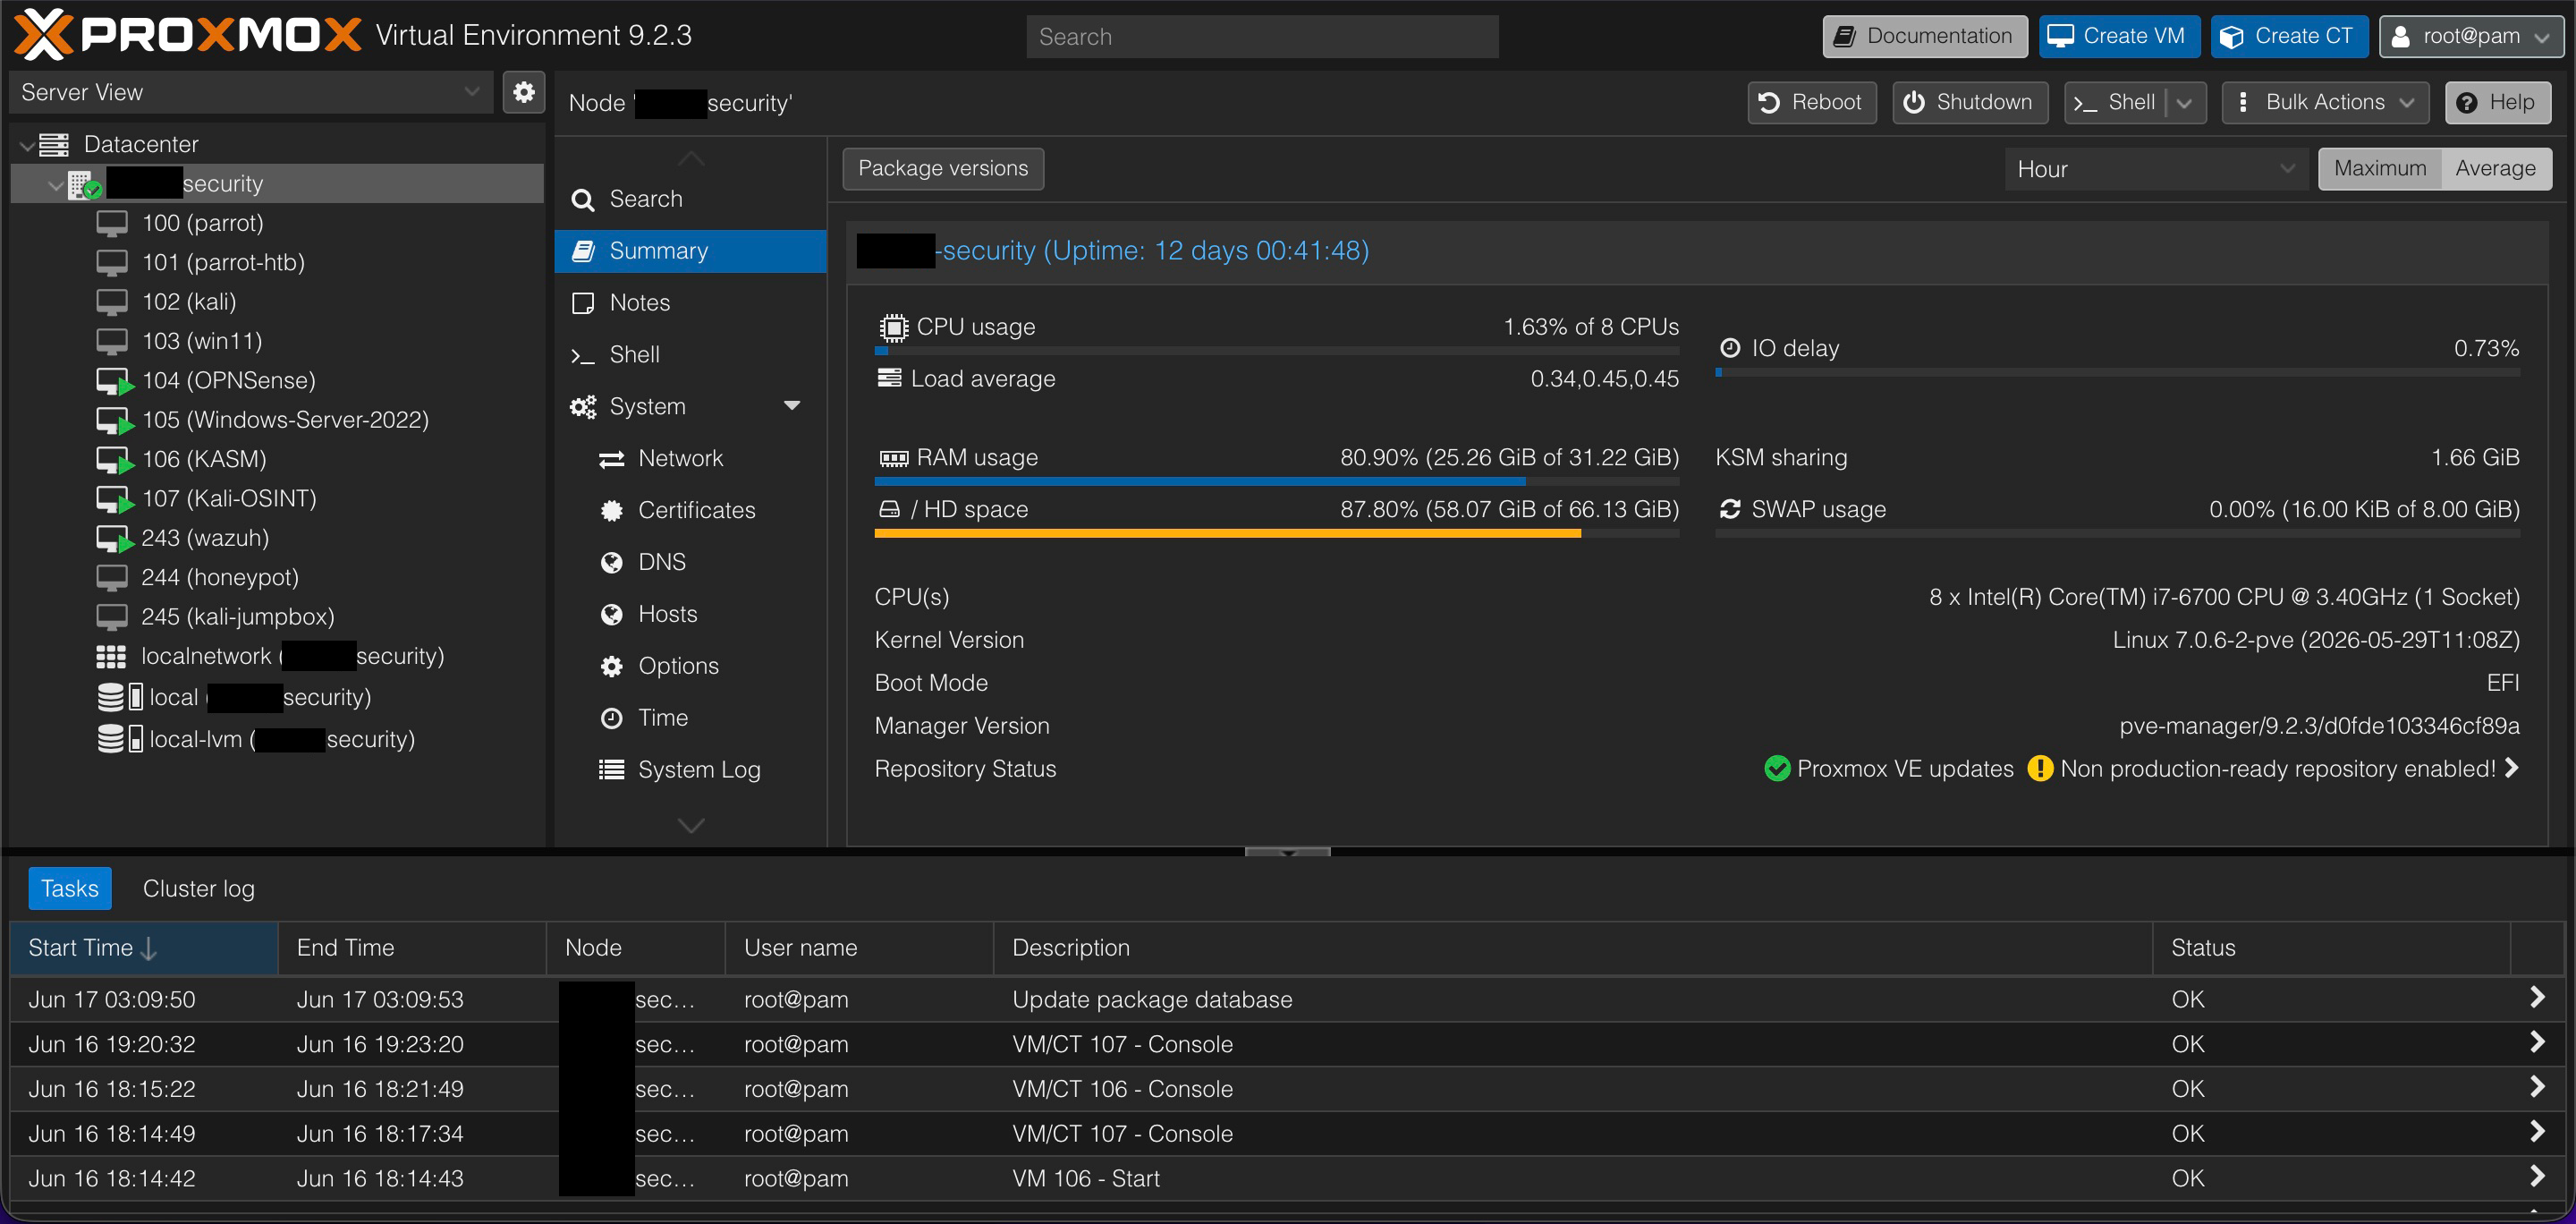Select VM 101 (parrot-htb) icon

click(112, 262)
